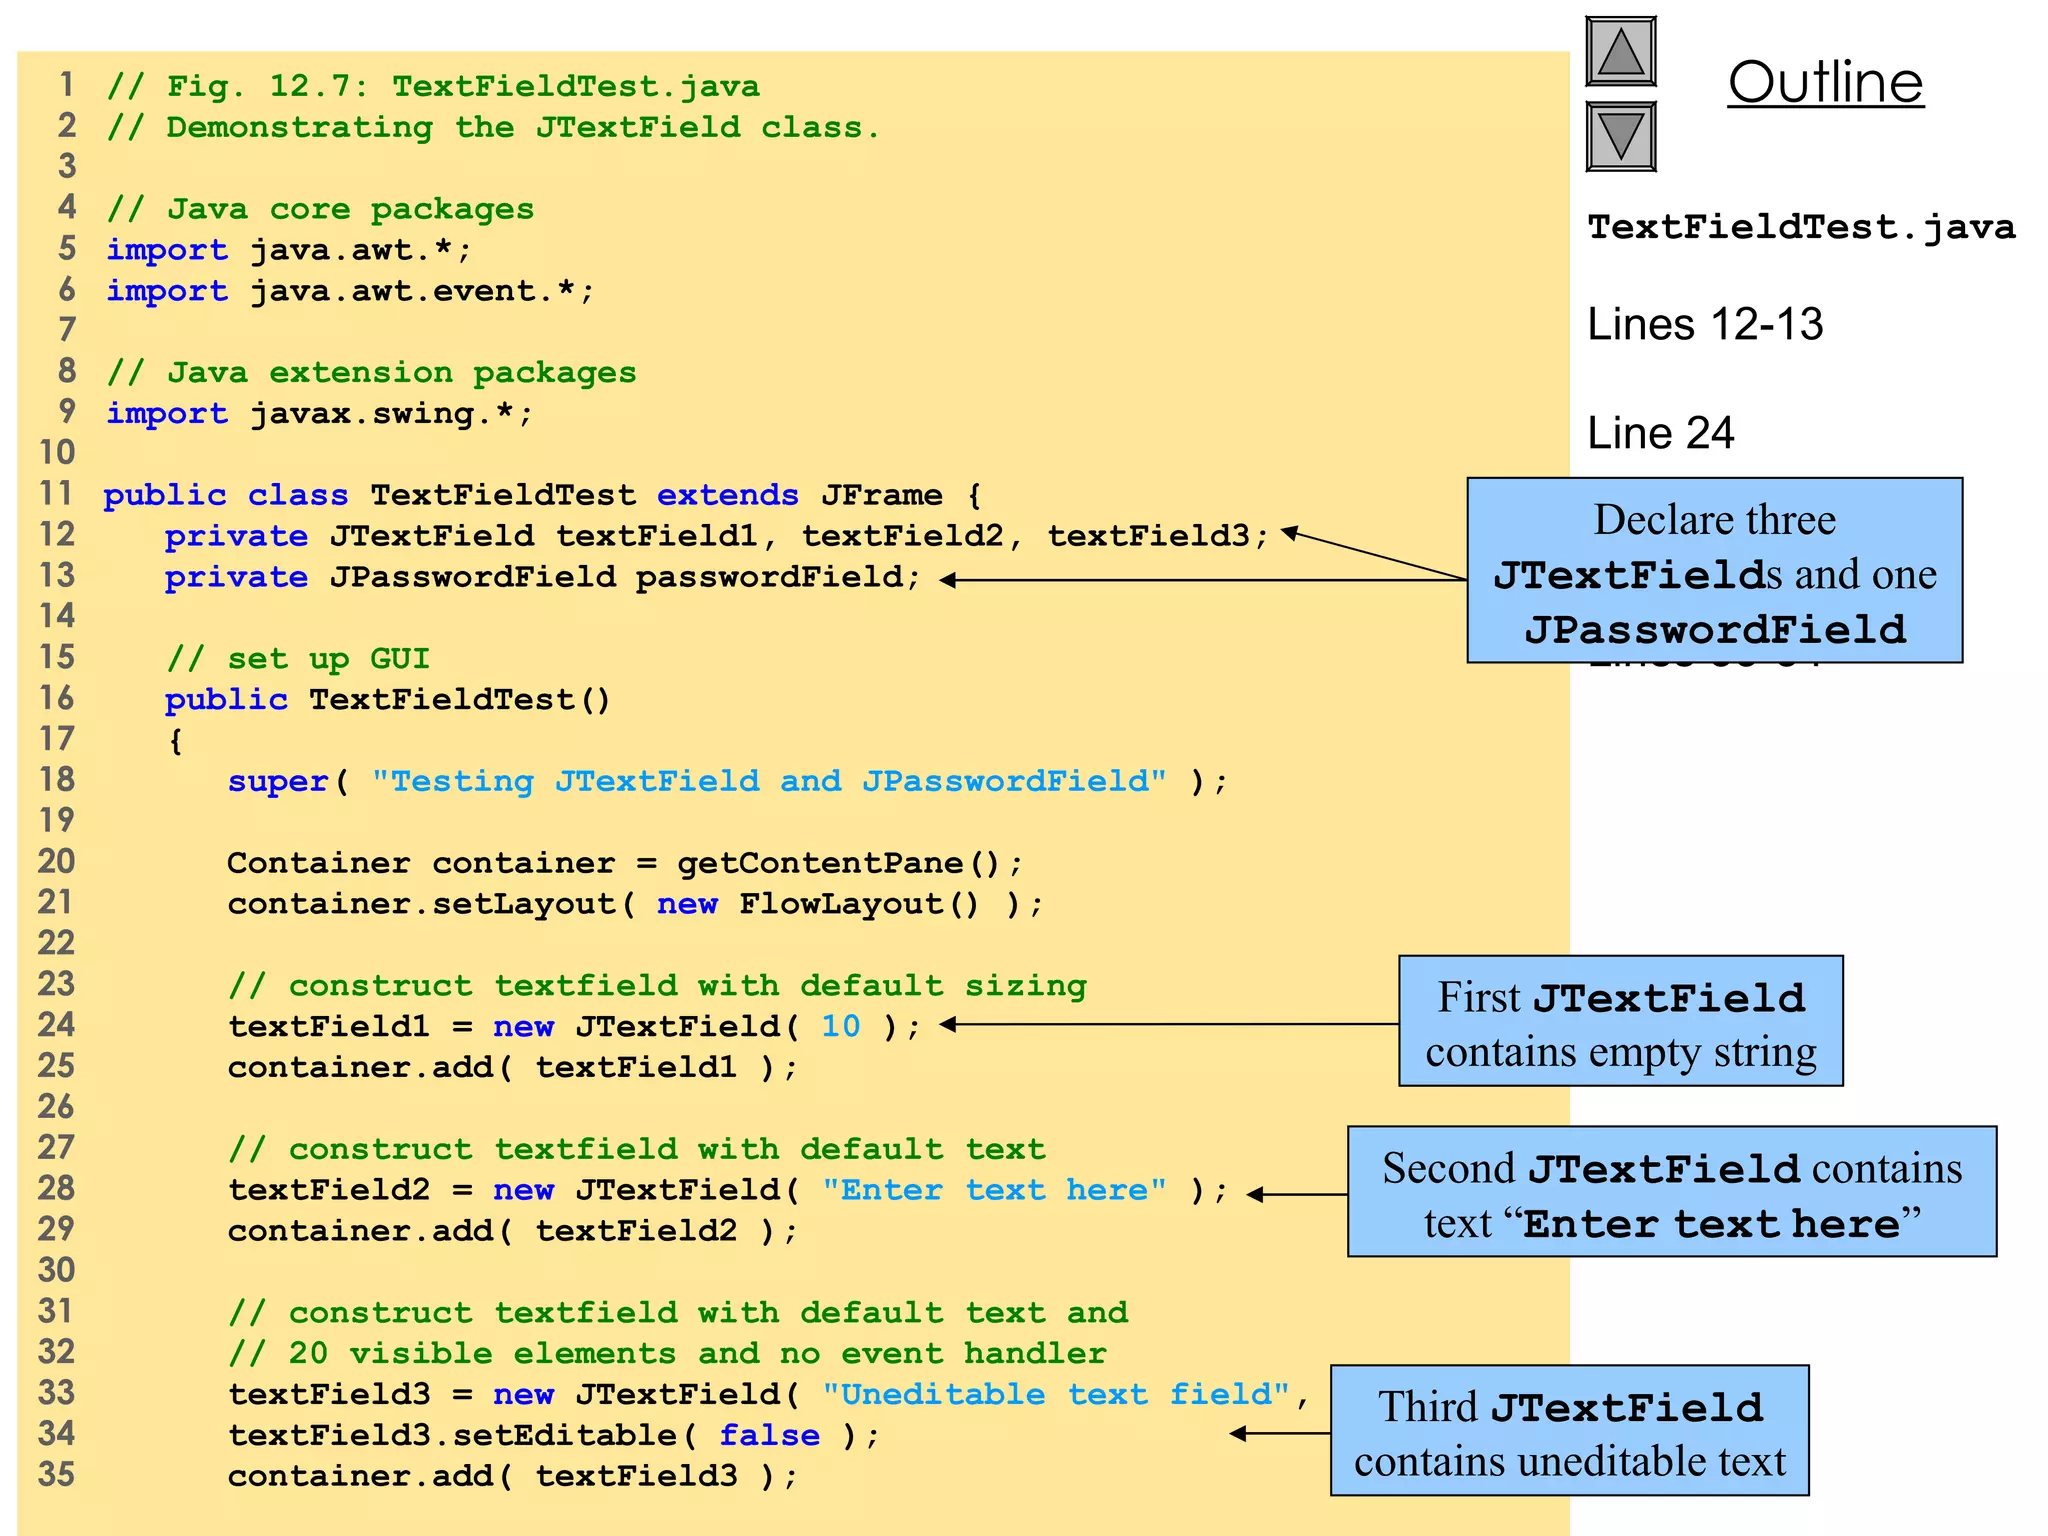Click the Third JTextField callout box

tap(1569, 1431)
